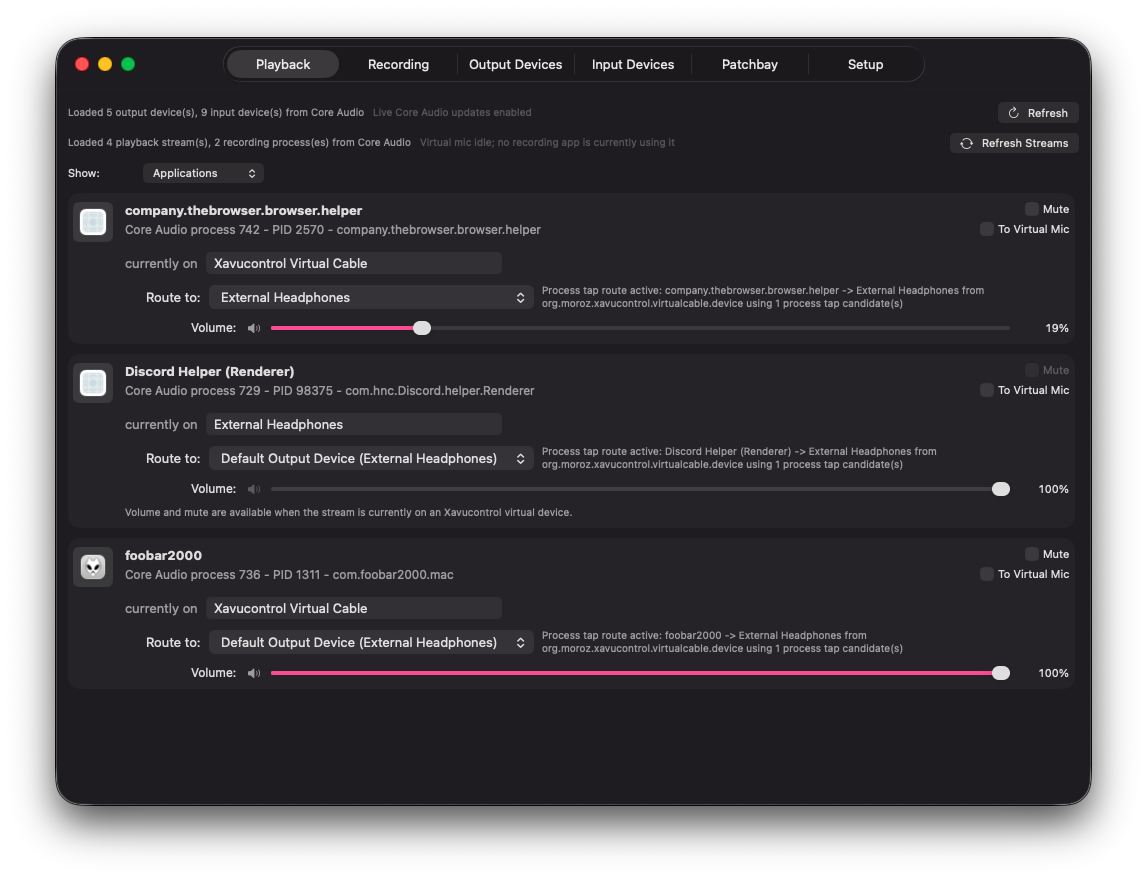
Task: Click speaker icon beside Discord Helper volume
Action: (254, 489)
